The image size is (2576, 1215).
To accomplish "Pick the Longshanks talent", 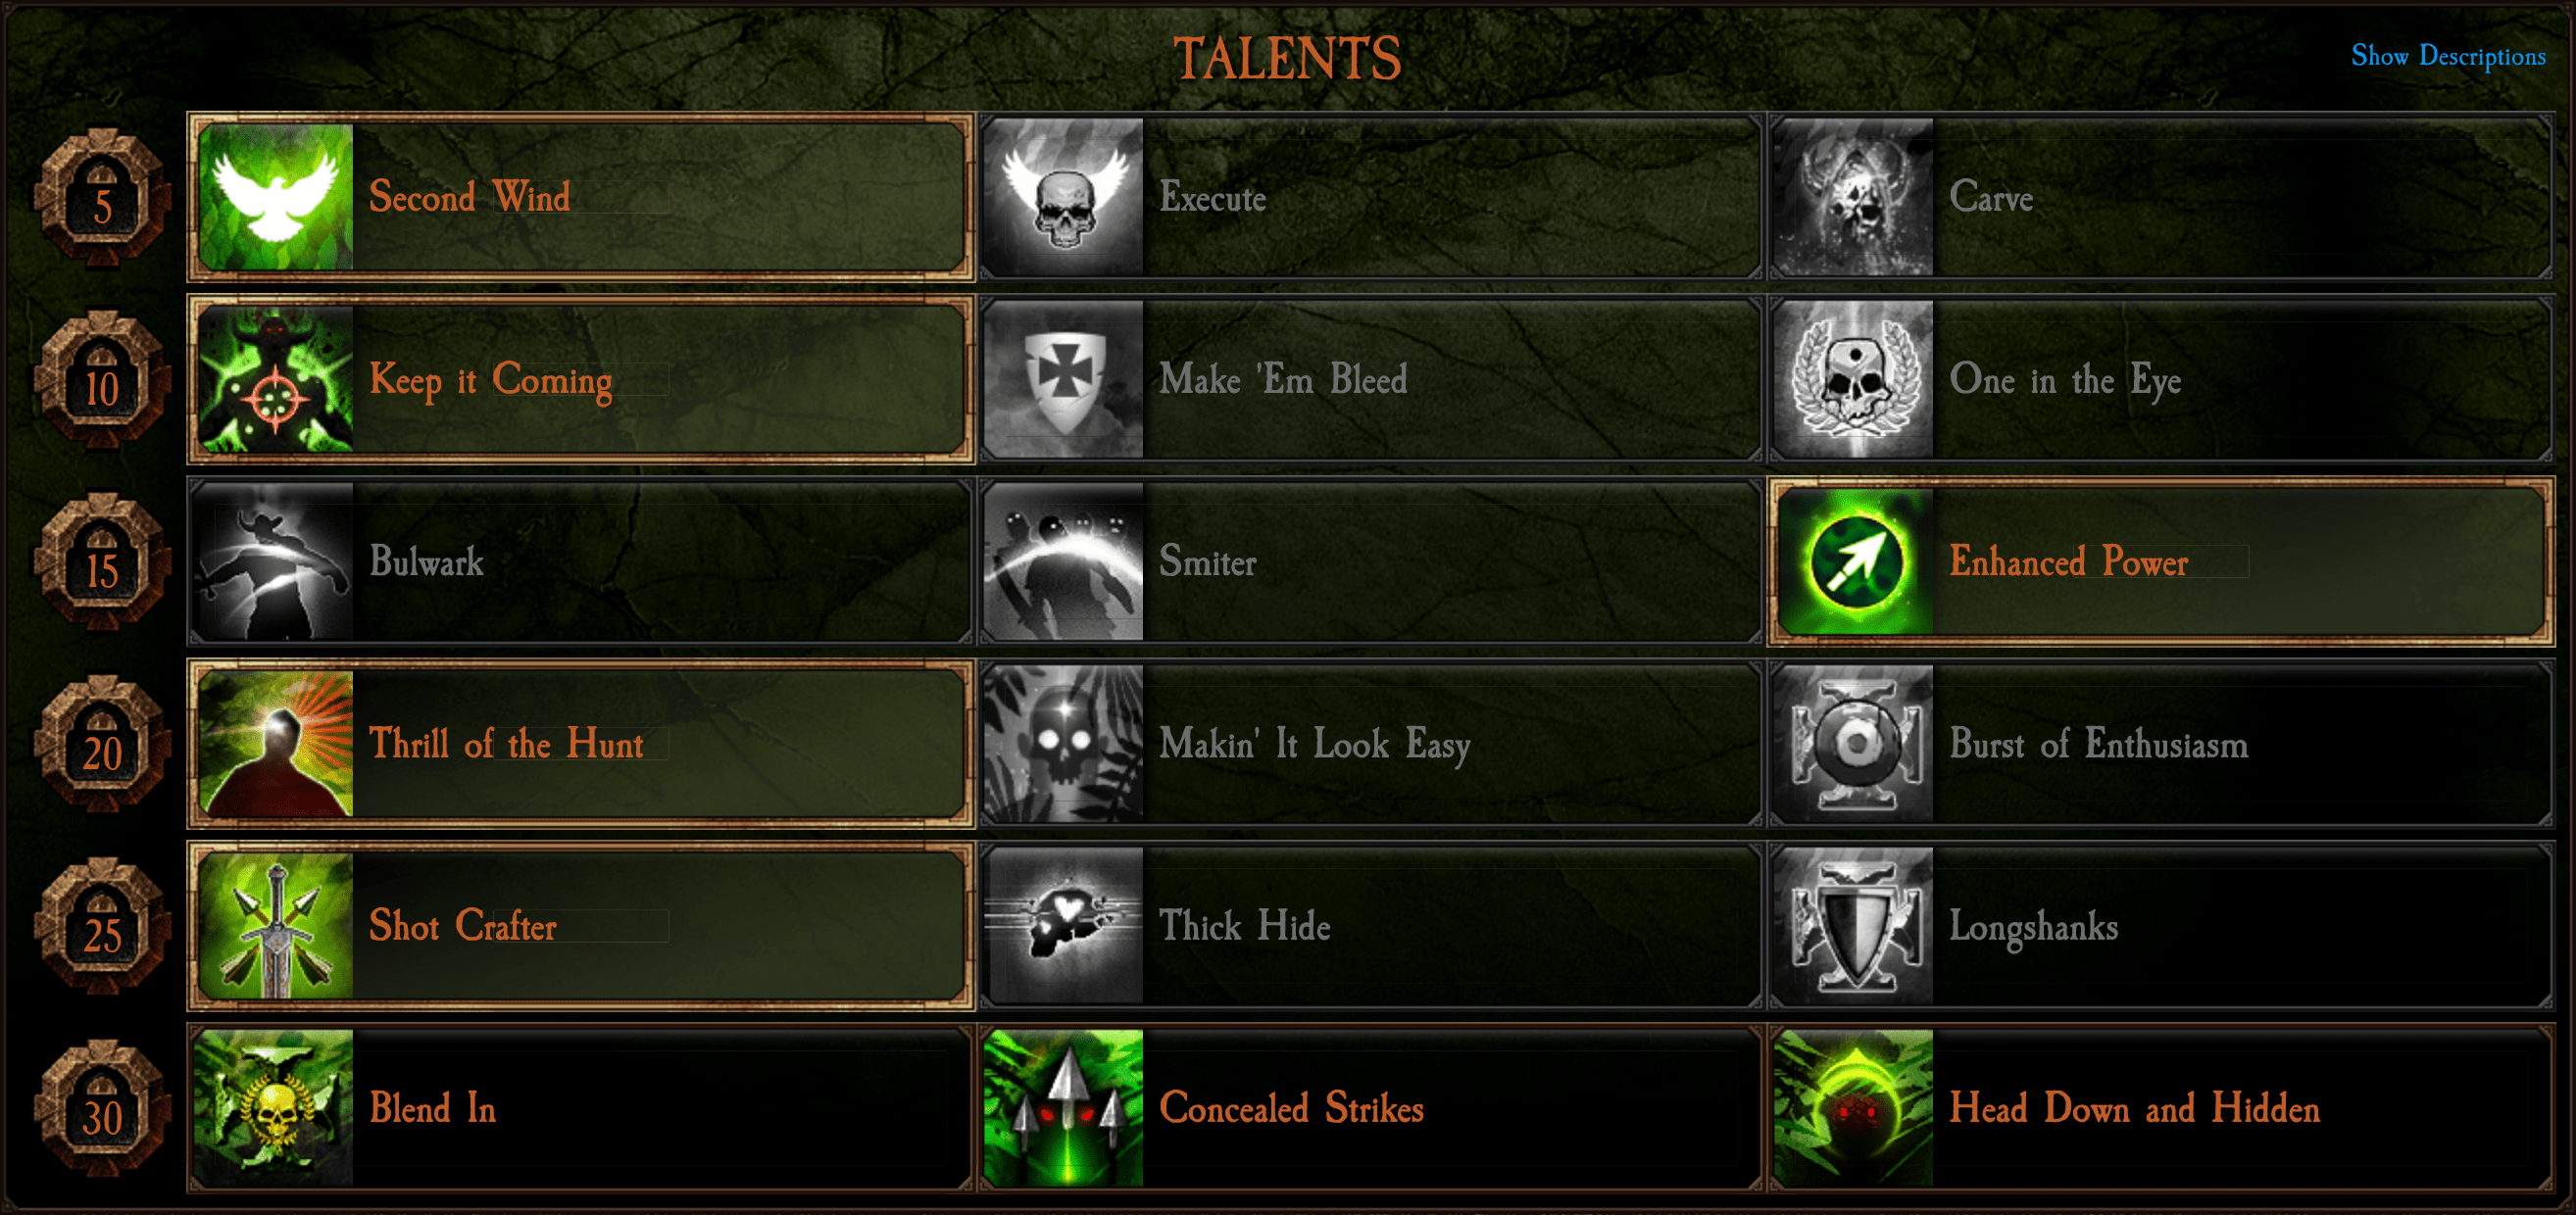I will (2161, 926).
